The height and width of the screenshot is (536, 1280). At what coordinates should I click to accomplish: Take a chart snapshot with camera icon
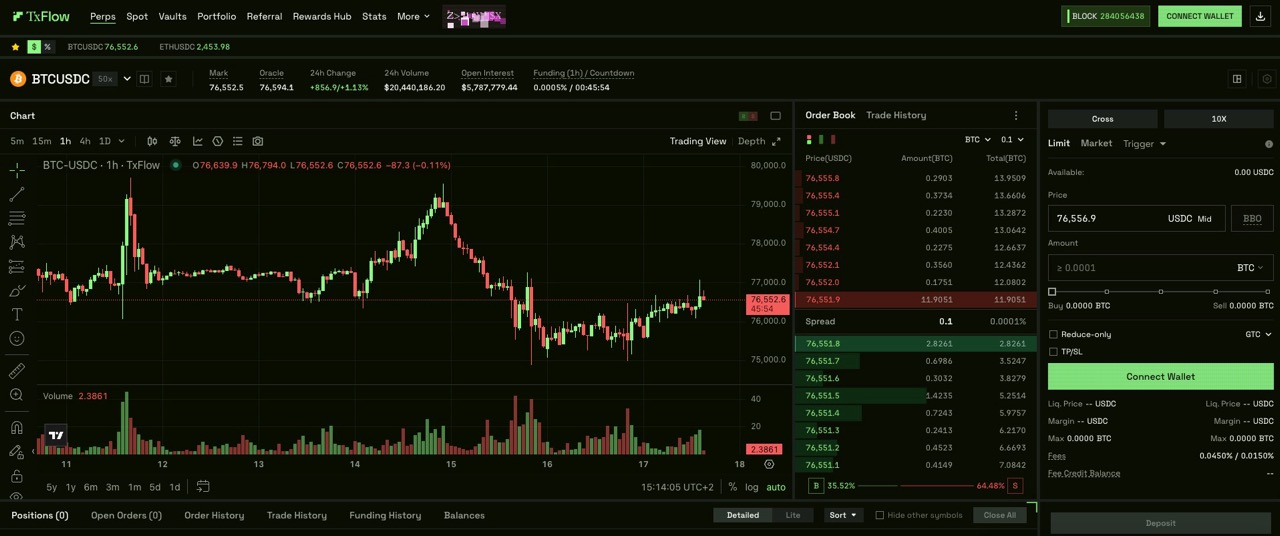[x=258, y=141]
